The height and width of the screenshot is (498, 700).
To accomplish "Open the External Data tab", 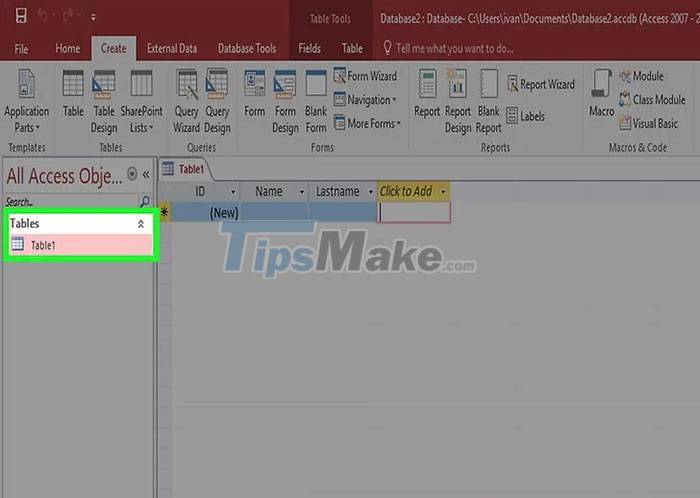I will point(172,48).
